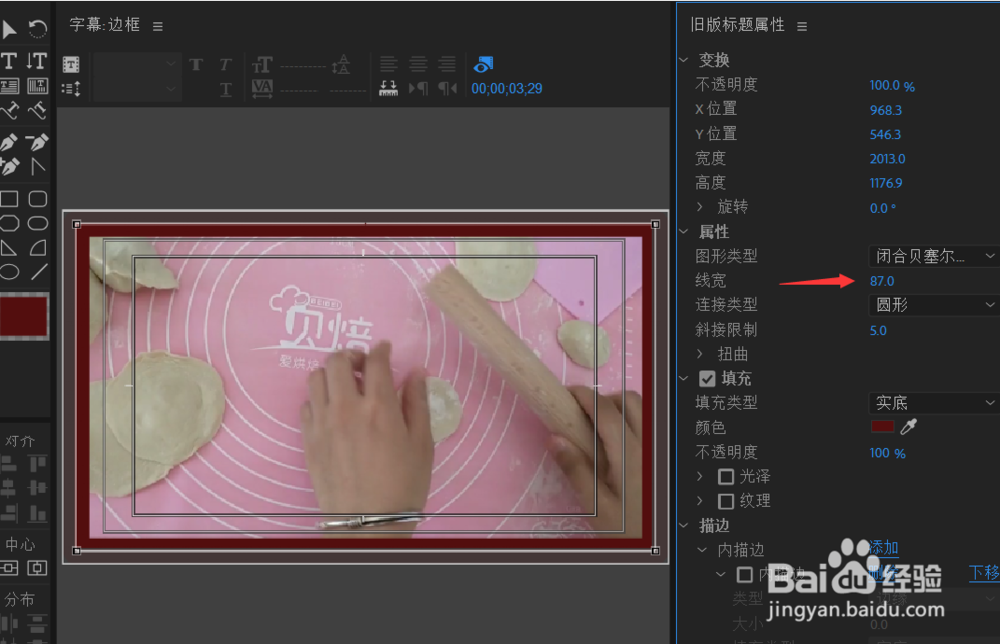
Task: Select the horizontal Type tool
Action: pyautogui.click(x=9, y=61)
